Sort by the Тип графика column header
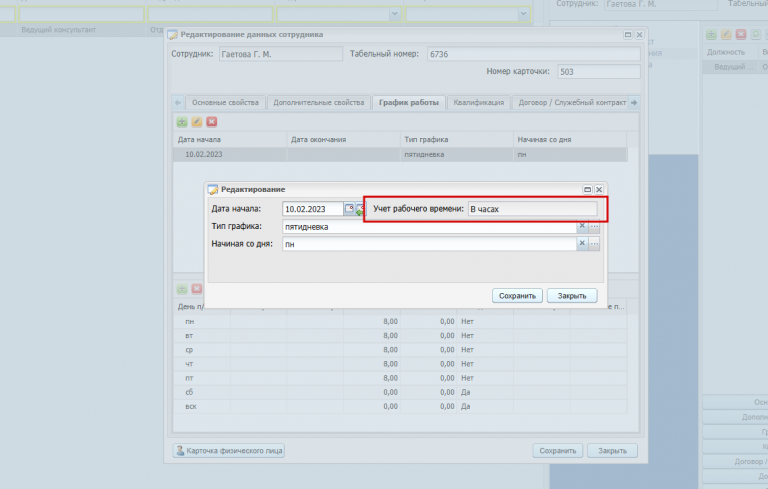The image size is (768, 489). click(x=456, y=140)
